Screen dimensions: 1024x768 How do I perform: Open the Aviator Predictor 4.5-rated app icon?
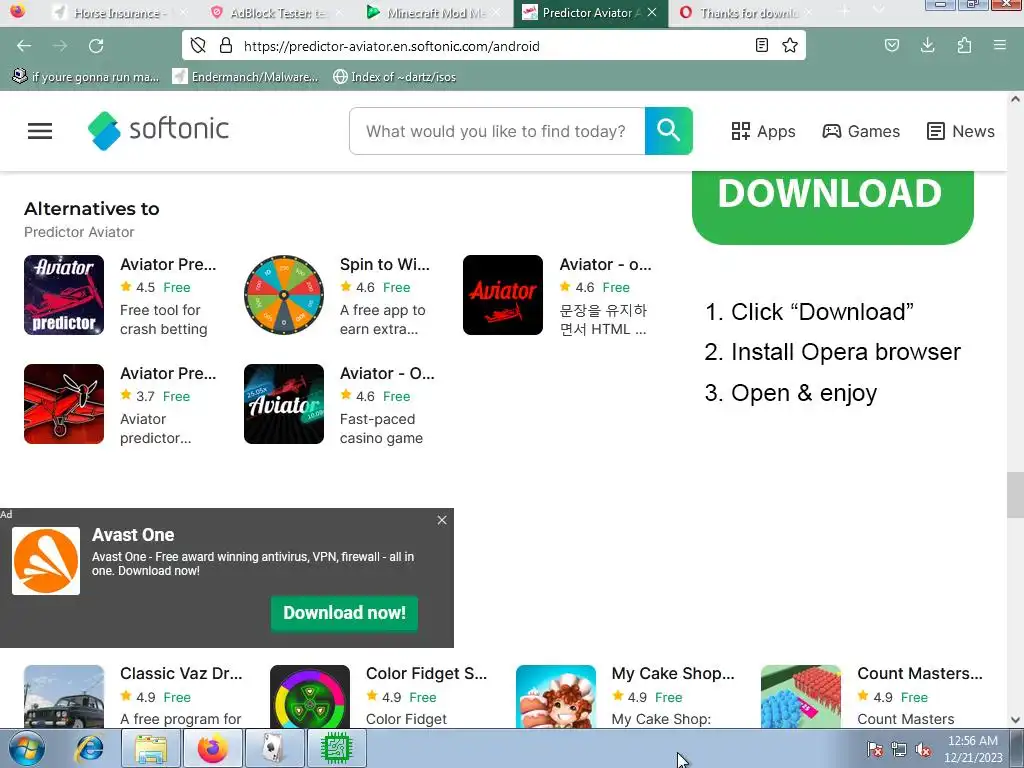click(64, 295)
